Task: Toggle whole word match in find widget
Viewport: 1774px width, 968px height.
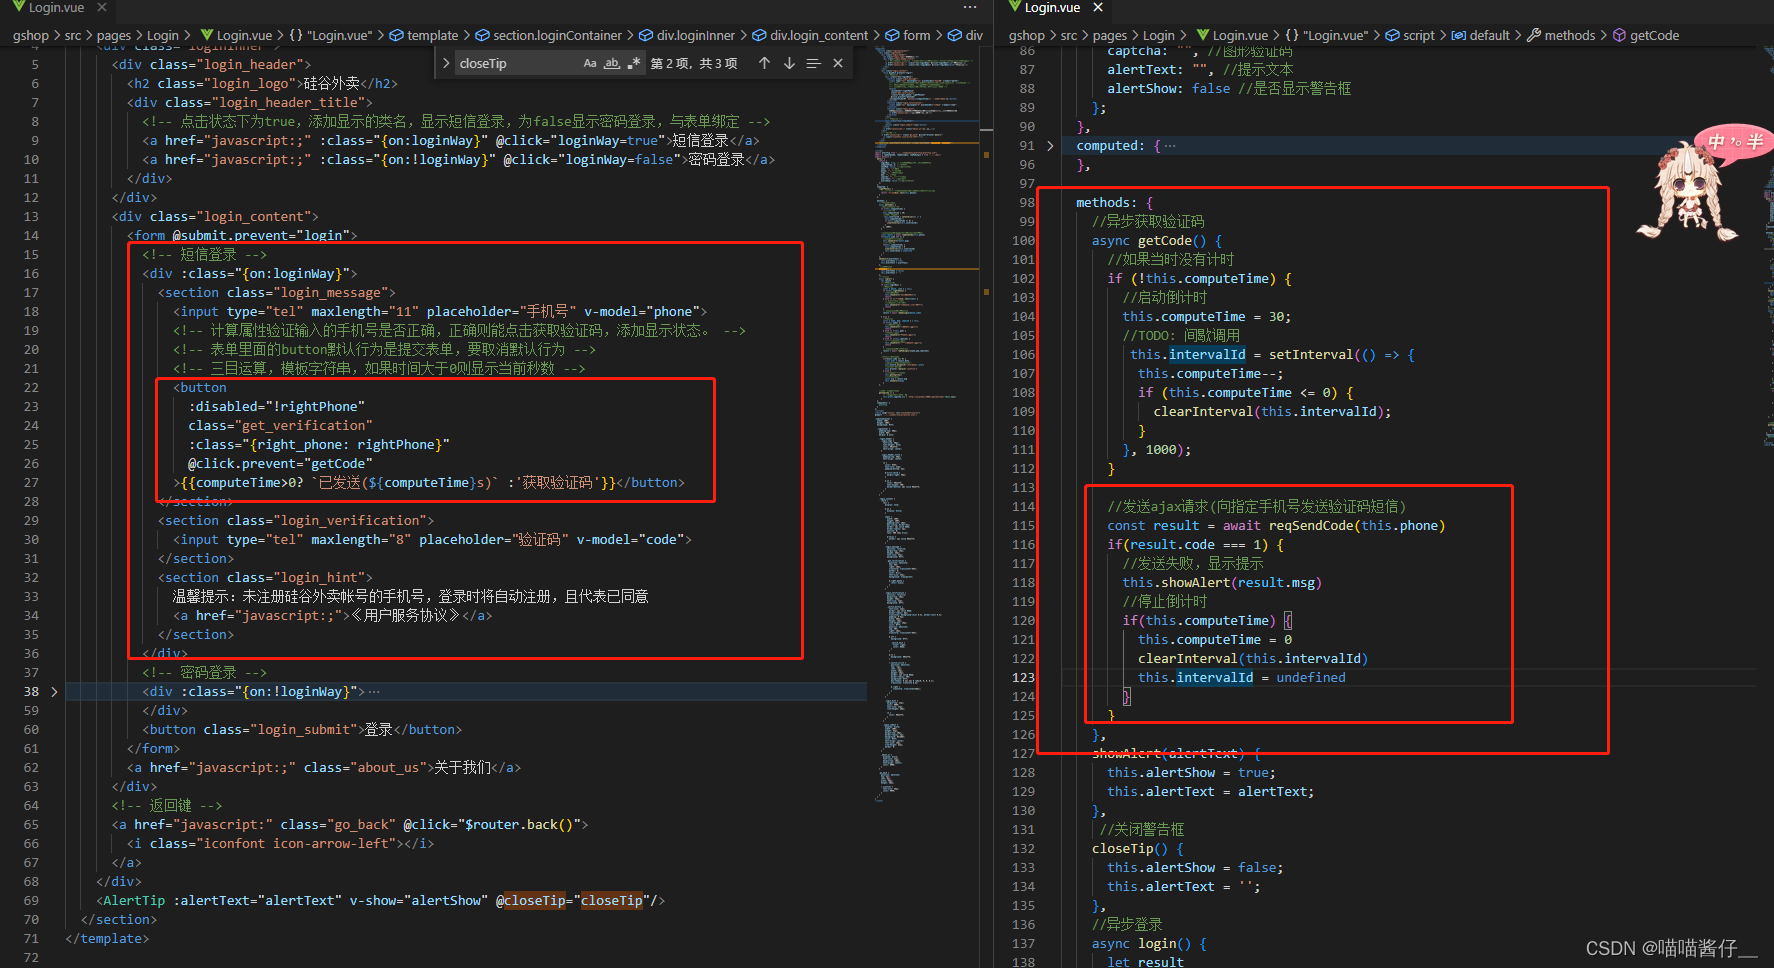Action: pos(612,63)
